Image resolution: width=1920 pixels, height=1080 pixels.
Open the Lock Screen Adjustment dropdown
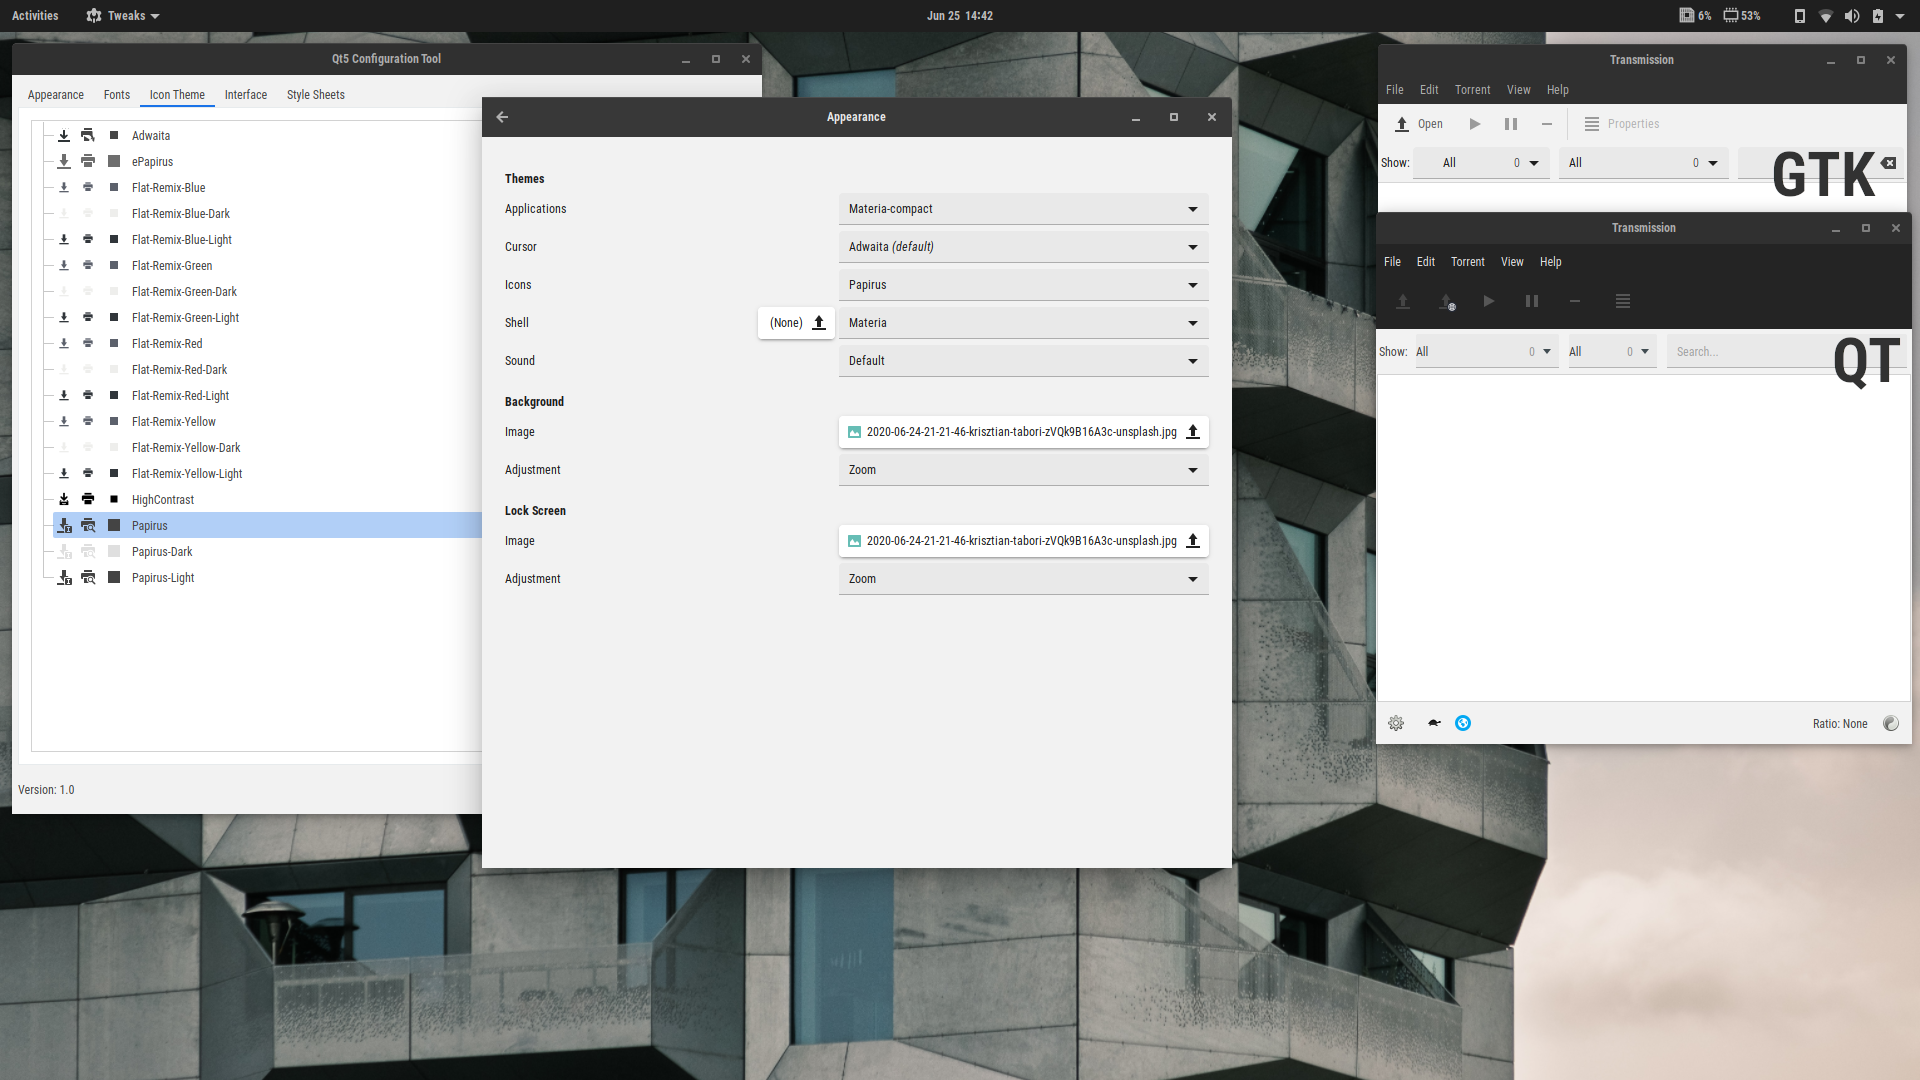click(1023, 579)
